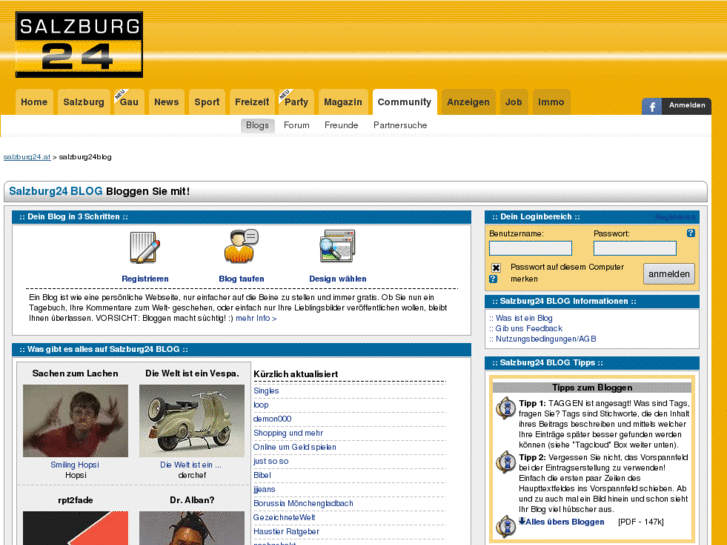Image resolution: width=727 pixels, height=545 pixels.
Task: Open the 'loop' blog link
Action: point(261,405)
